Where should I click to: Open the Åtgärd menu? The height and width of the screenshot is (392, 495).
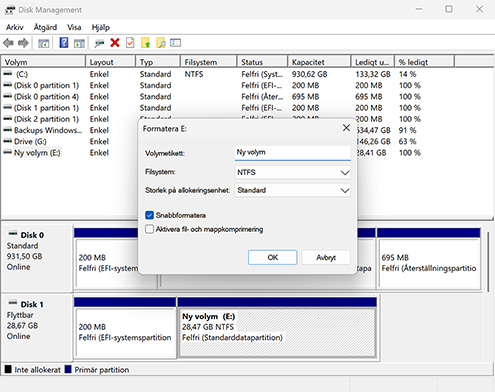[45, 27]
